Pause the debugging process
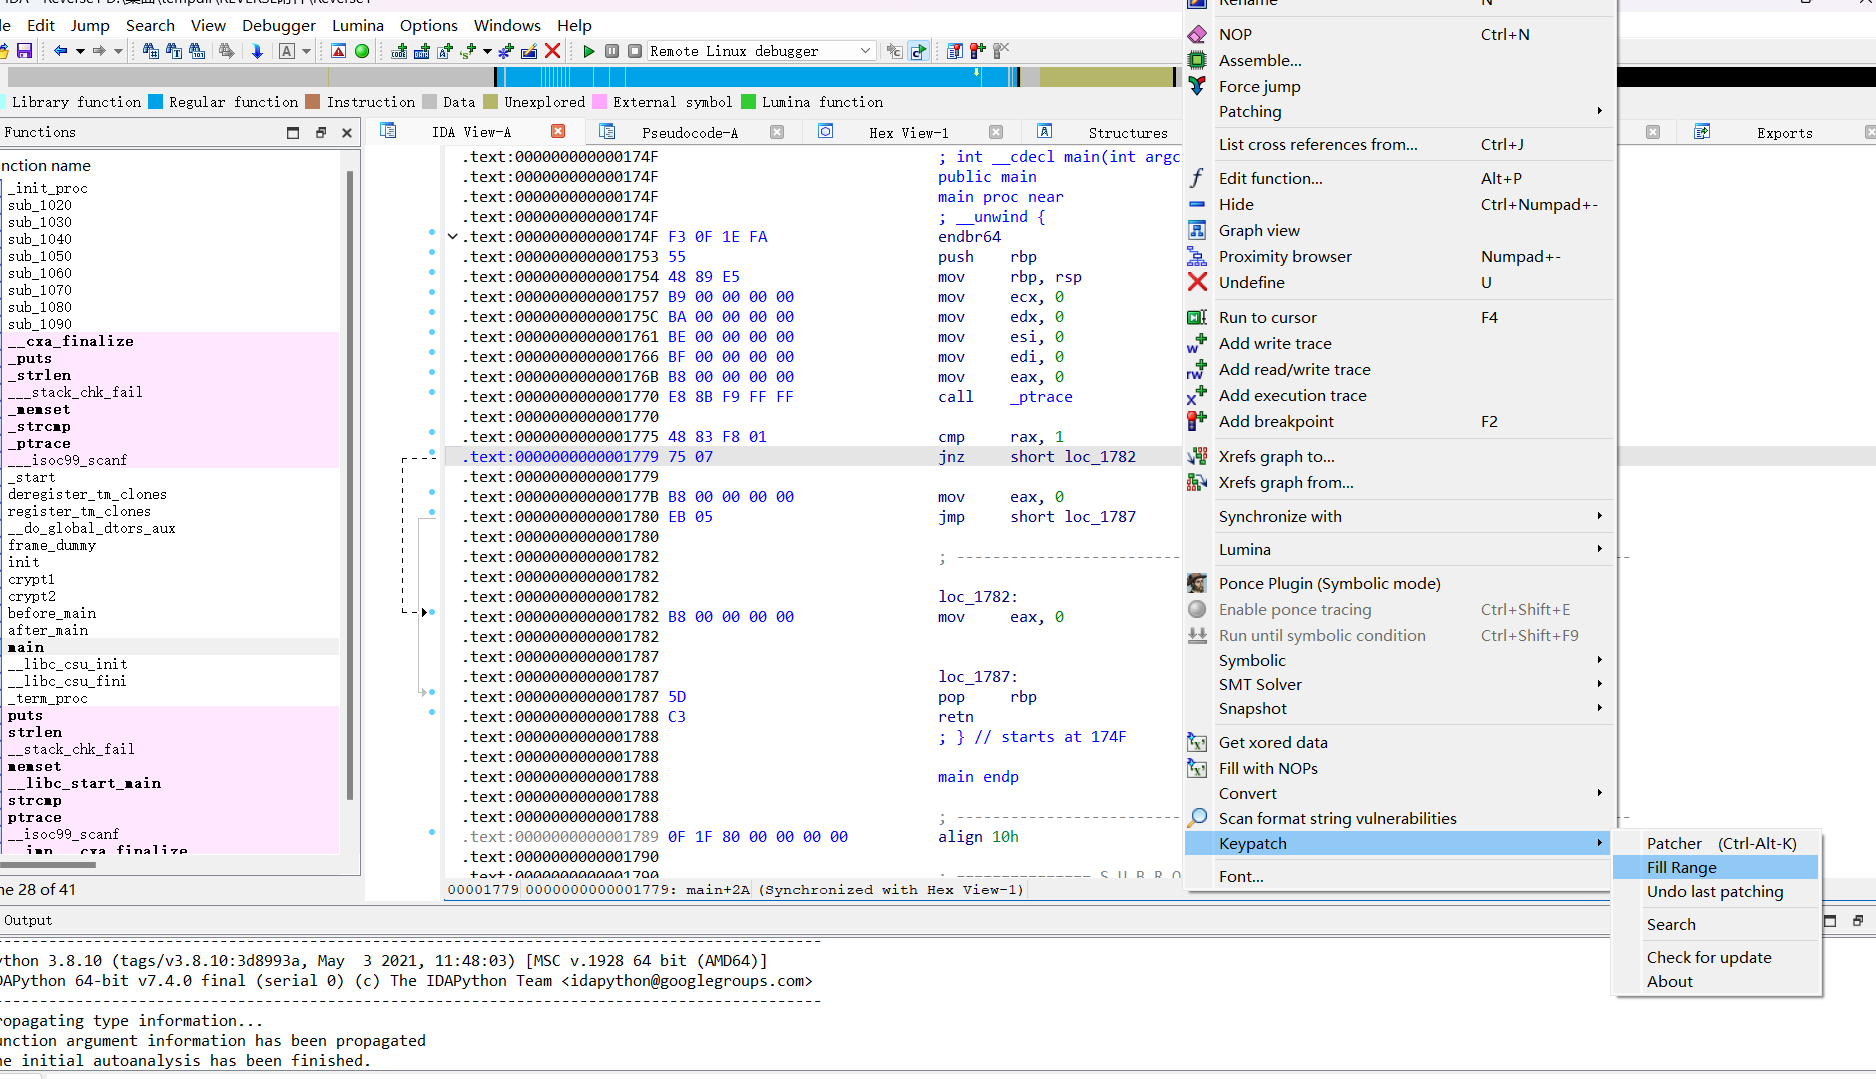This screenshot has height=1079, width=1876. point(611,51)
